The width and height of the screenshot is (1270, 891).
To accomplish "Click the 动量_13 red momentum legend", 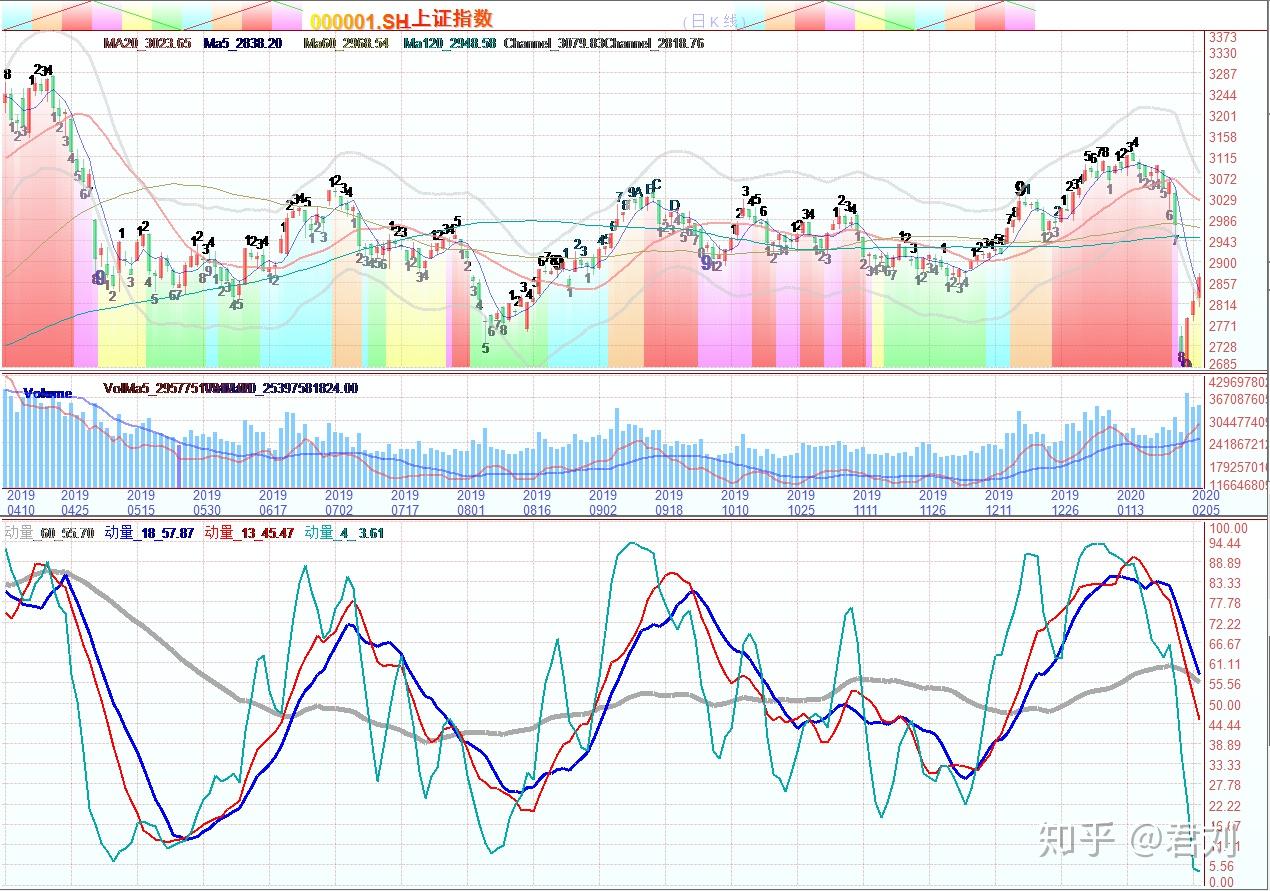I will [249, 533].
